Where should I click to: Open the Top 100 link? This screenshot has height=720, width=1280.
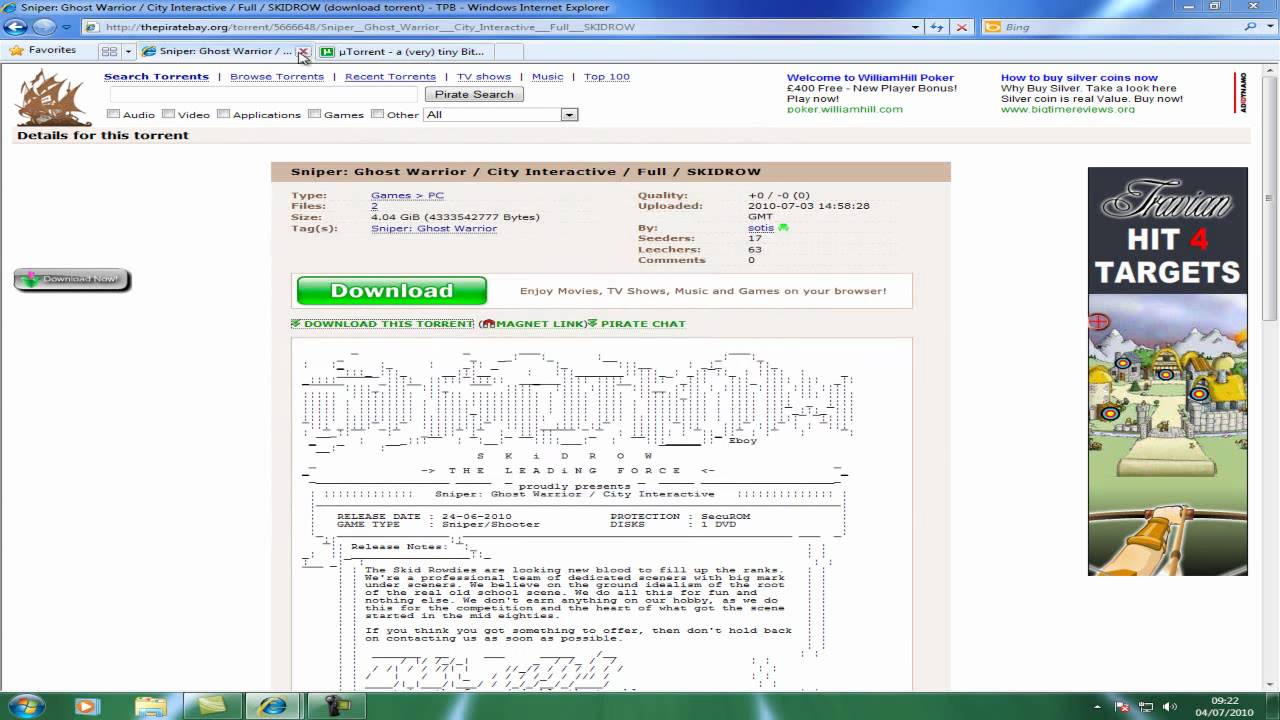pyautogui.click(x=607, y=77)
